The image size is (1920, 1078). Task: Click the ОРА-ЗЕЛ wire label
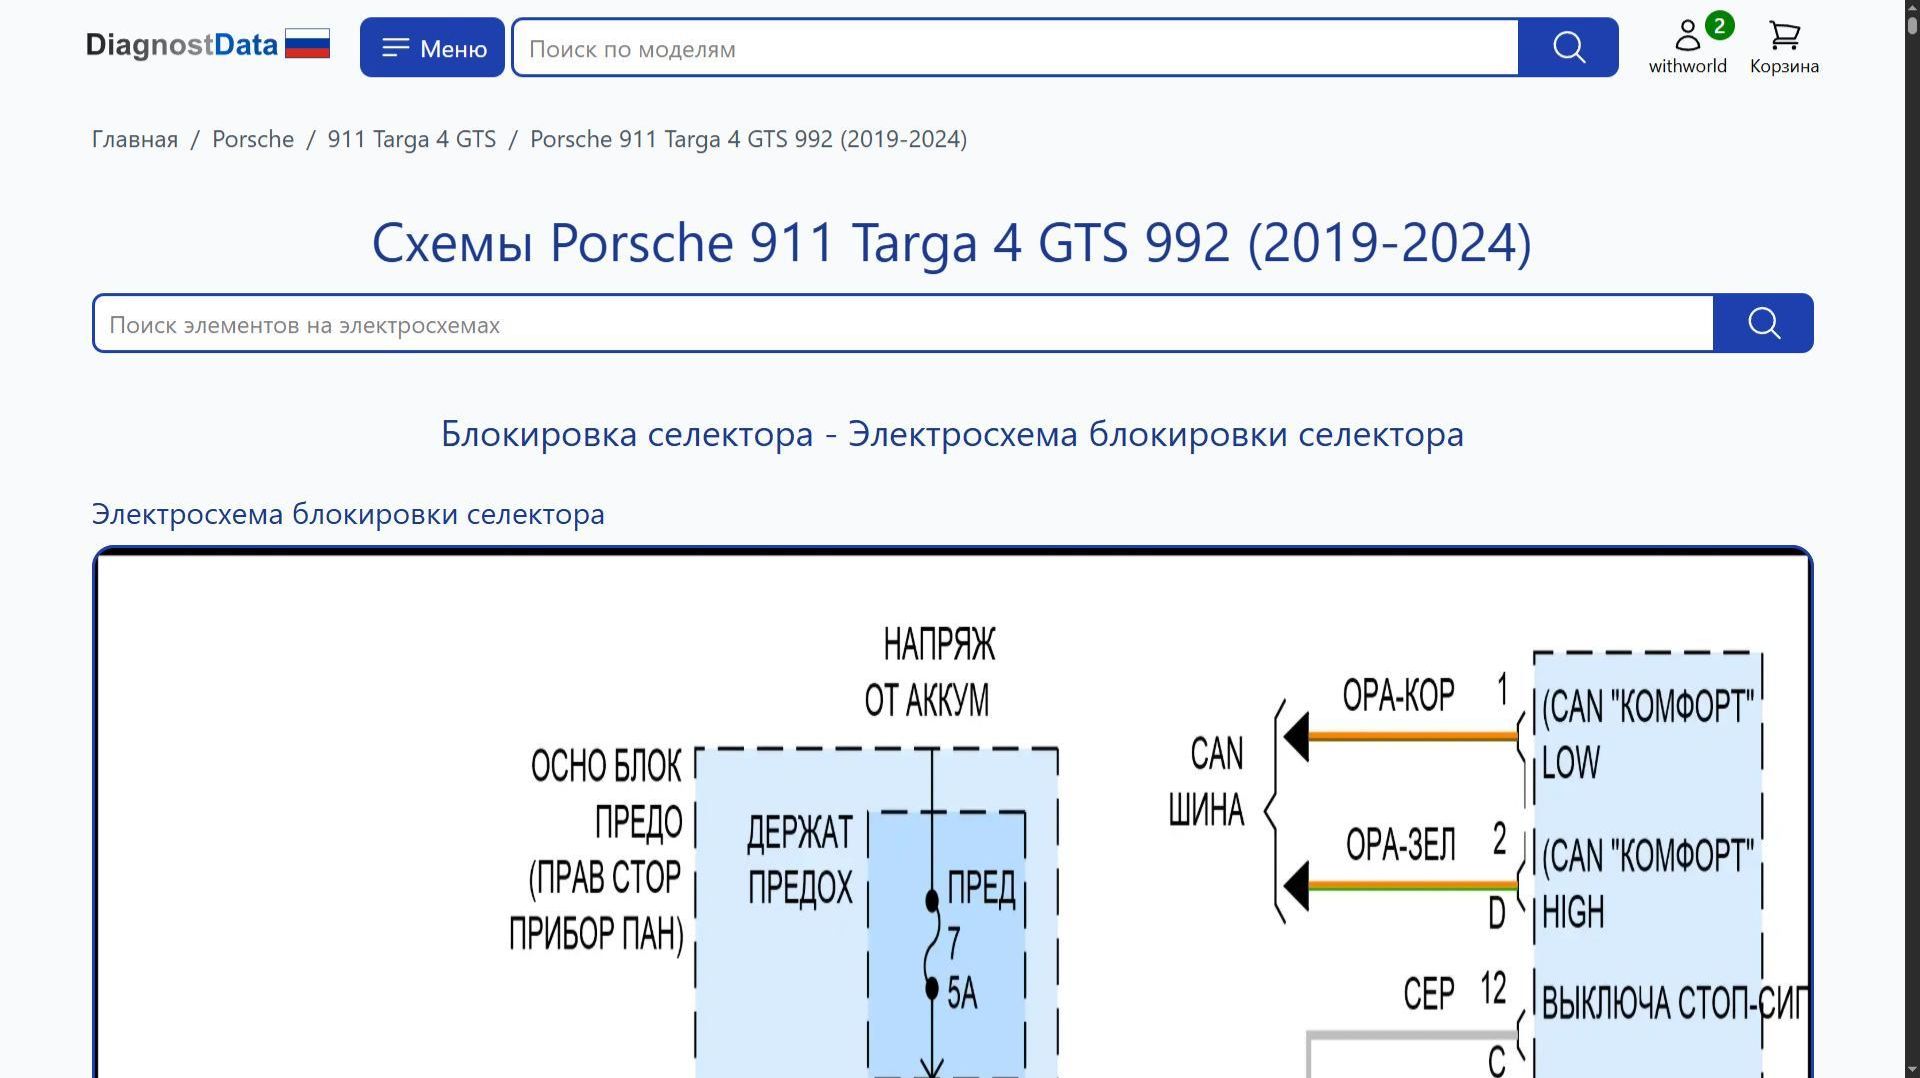click(x=1400, y=845)
